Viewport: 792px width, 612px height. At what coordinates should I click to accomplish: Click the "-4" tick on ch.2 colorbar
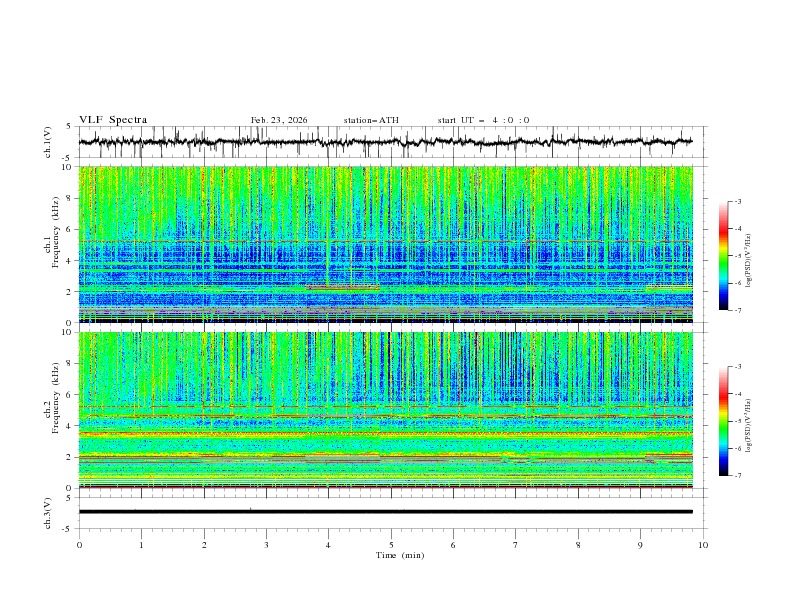coord(737,394)
